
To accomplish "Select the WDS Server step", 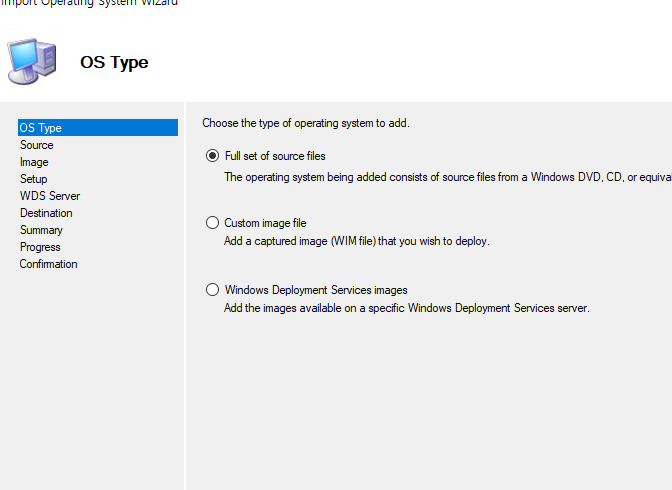I will (x=50, y=196).
